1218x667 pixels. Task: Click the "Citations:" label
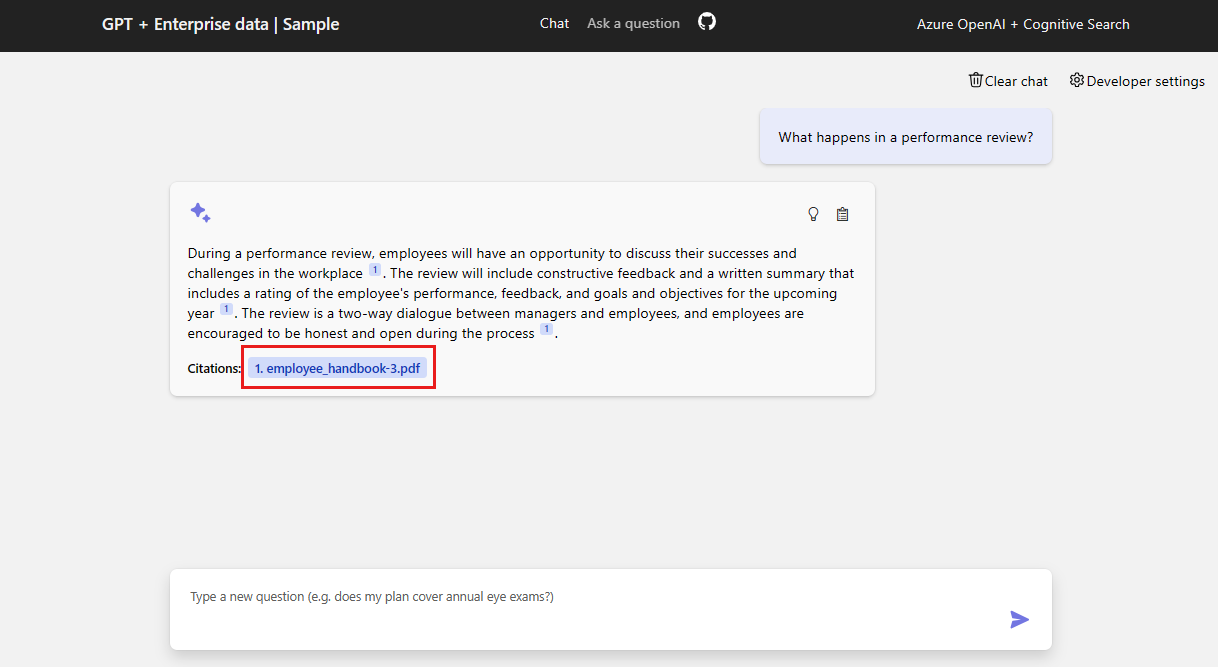(215, 368)
